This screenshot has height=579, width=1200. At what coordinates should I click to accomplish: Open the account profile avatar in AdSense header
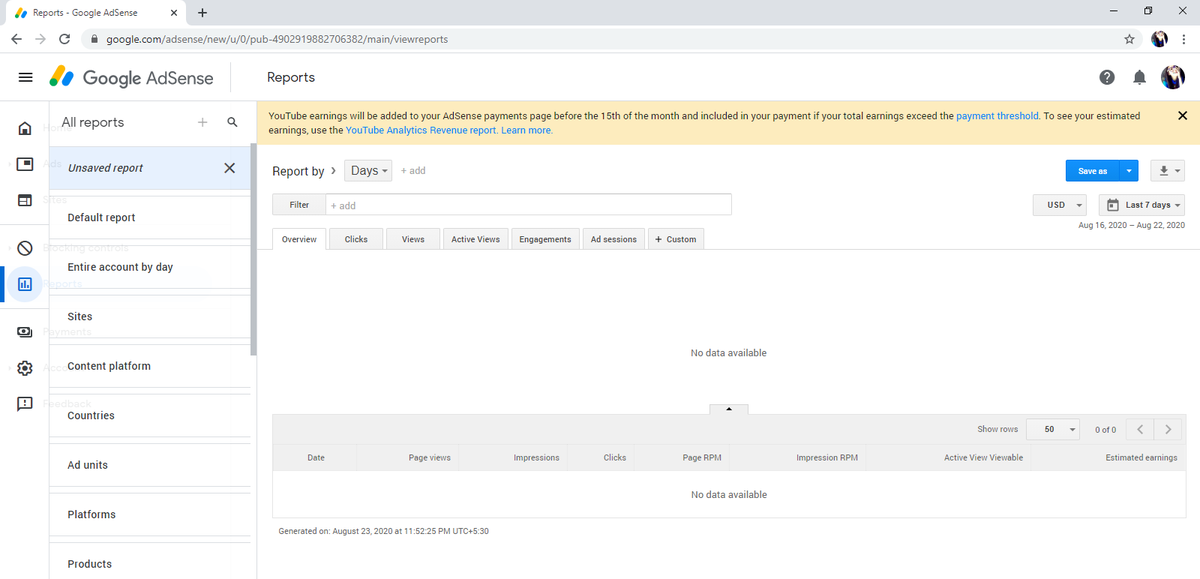pos(1172,77)
